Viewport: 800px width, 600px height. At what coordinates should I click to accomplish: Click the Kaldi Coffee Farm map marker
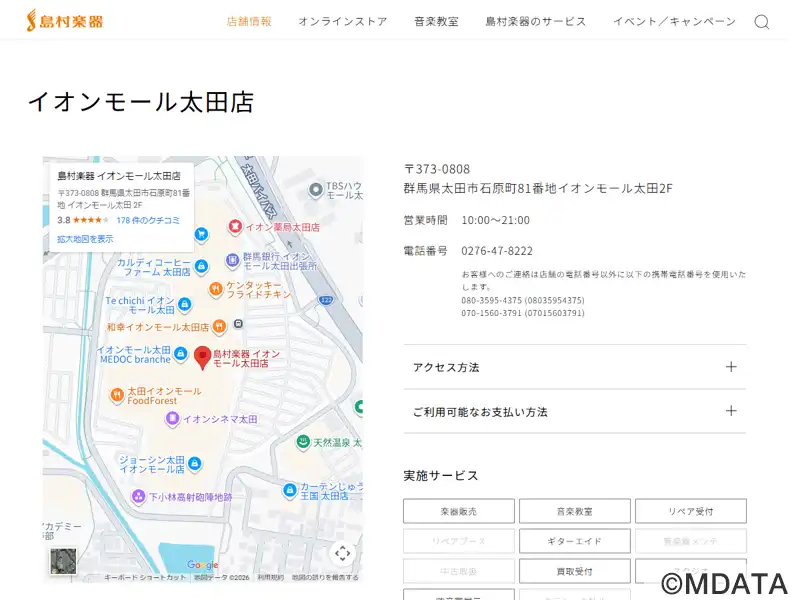click(201, 266)
